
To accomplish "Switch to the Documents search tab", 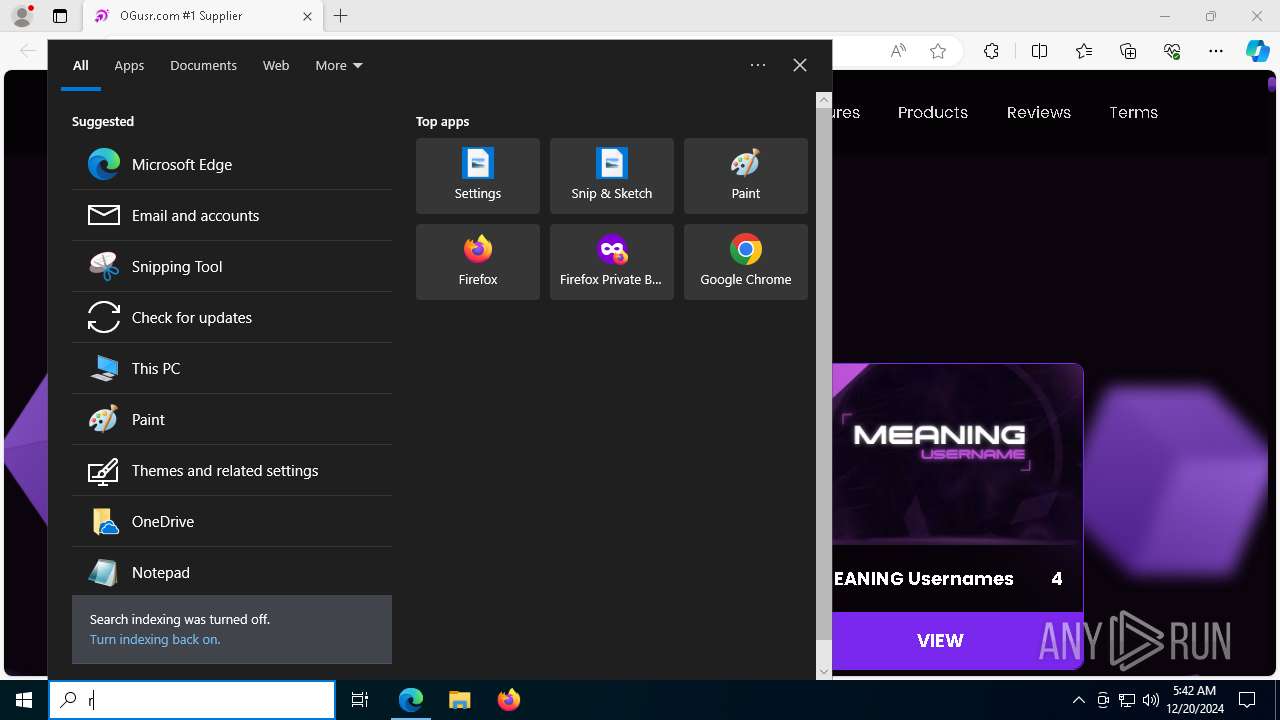I will click(203, 65).
